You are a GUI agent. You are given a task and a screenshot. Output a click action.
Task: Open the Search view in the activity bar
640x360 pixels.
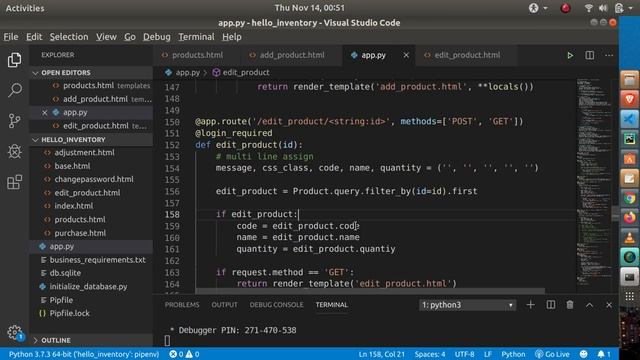click(x=15, y=90)
